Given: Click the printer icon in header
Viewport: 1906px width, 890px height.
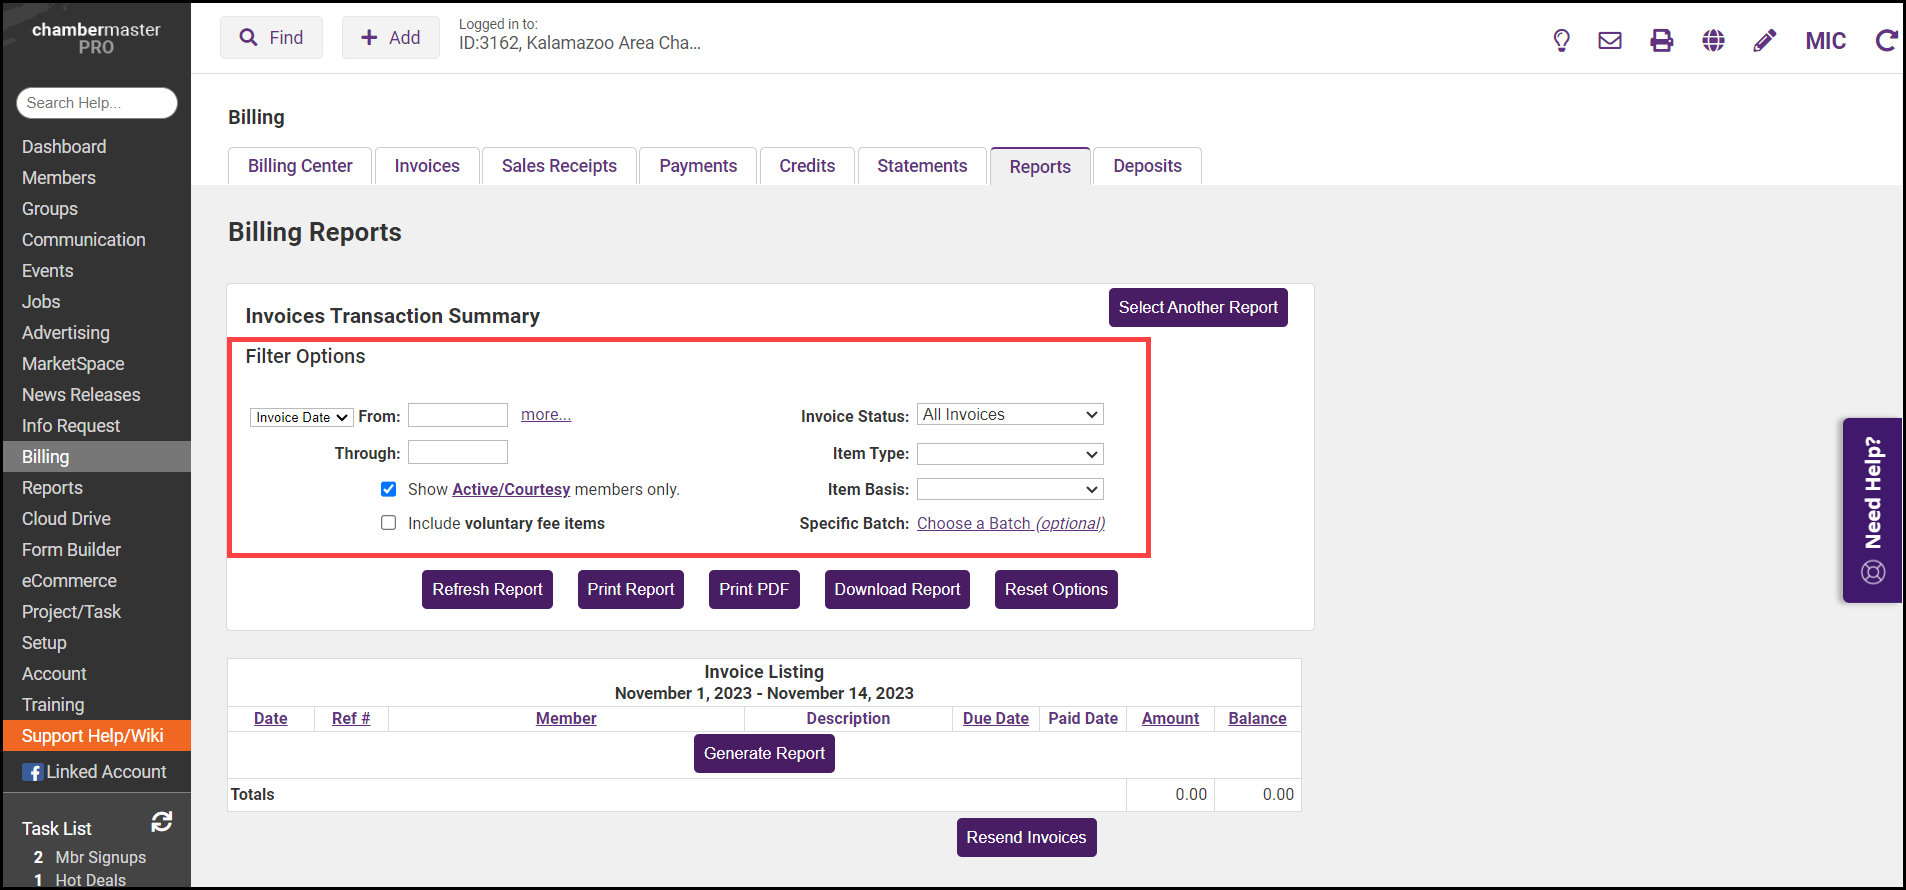Looking at the screenshot, I should 1661,40.
